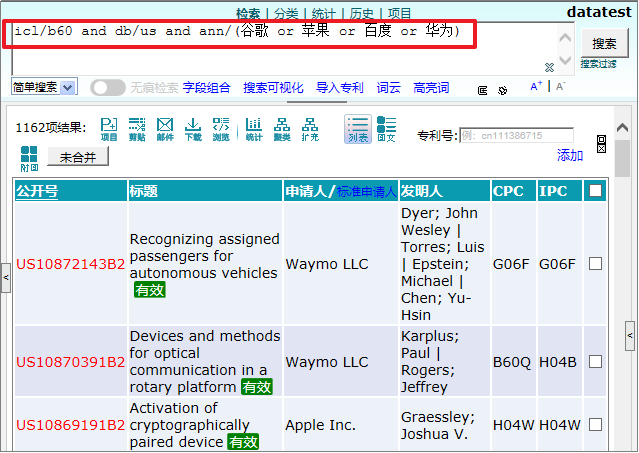Click the layout icon beside 高亮词
This screenshot has height=453, width=639.
483,90
